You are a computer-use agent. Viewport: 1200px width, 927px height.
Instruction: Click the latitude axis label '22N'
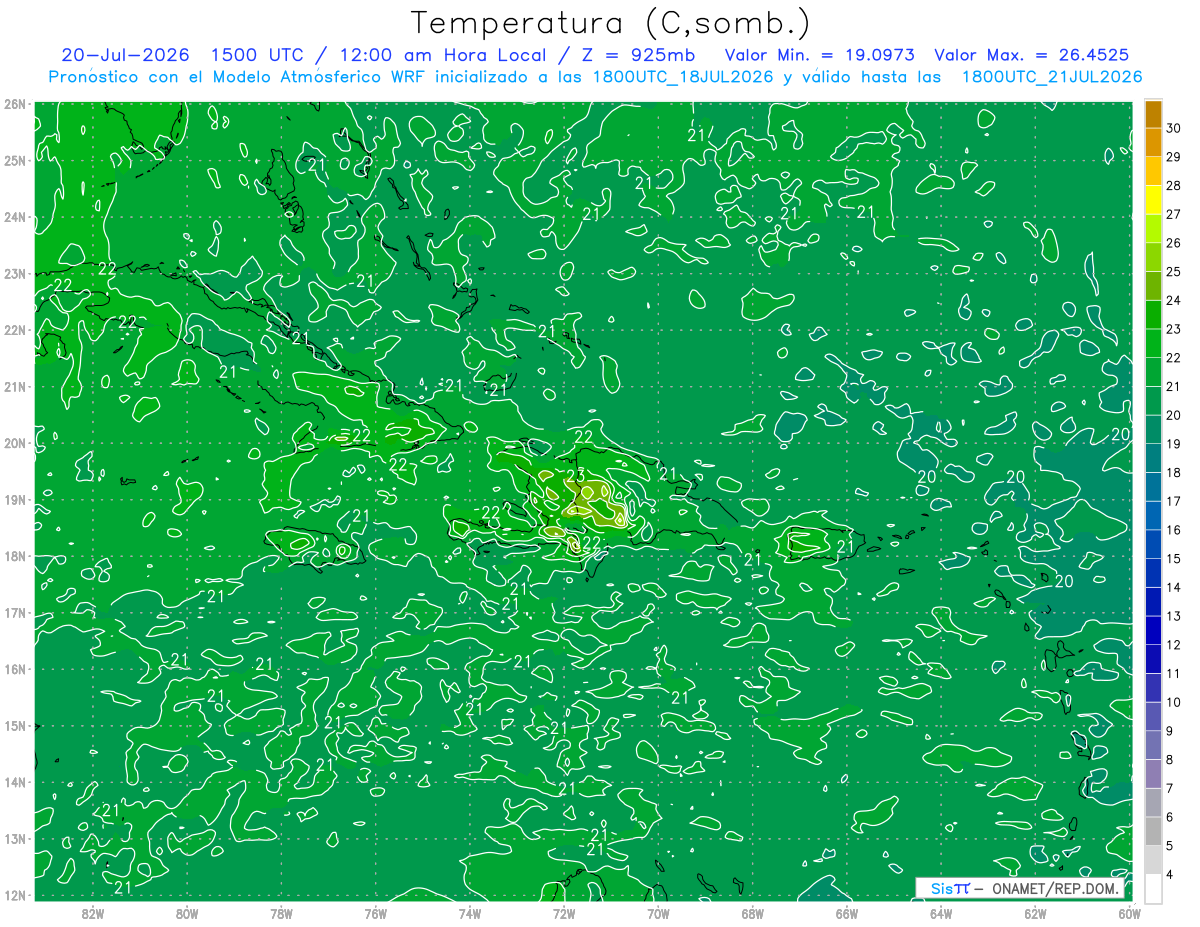pos(14,330)
